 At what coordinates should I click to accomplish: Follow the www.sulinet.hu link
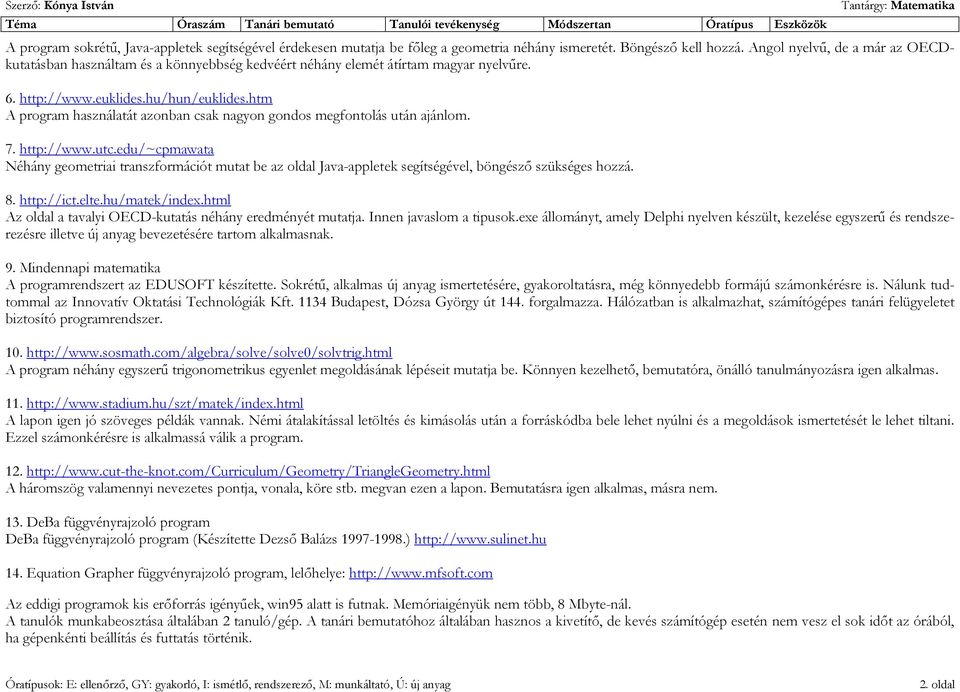point(480,540)
